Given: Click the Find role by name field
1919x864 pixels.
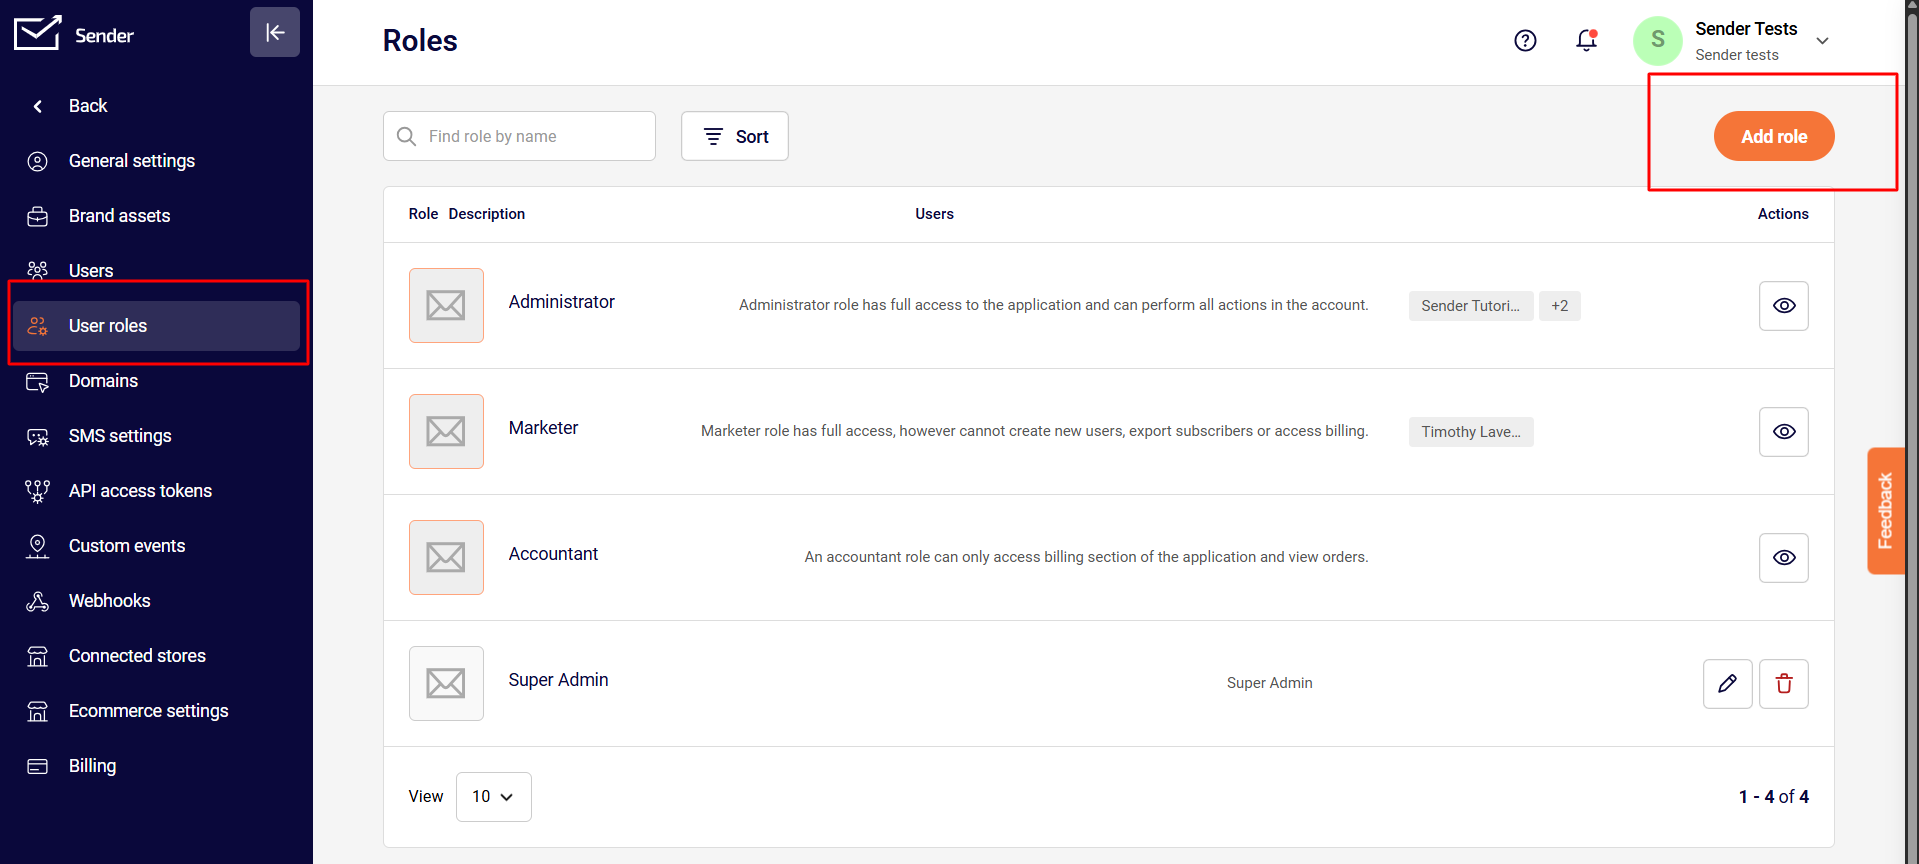Looking at the screenshot, I should pos(519,136).
